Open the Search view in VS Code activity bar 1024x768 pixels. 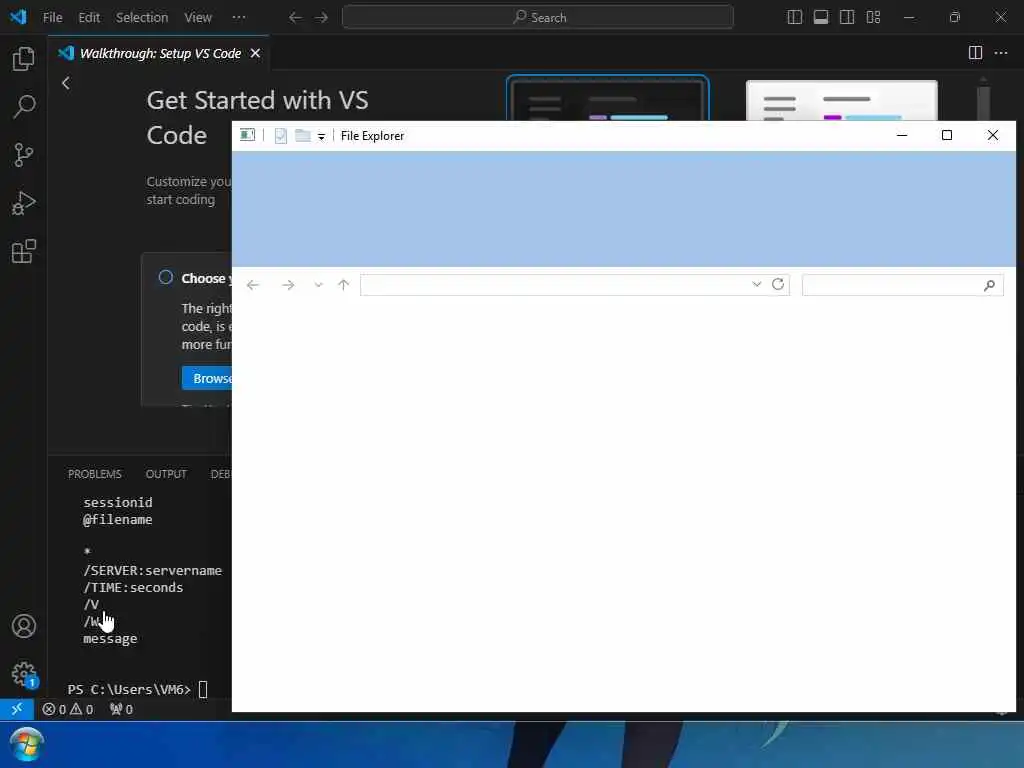24,106
